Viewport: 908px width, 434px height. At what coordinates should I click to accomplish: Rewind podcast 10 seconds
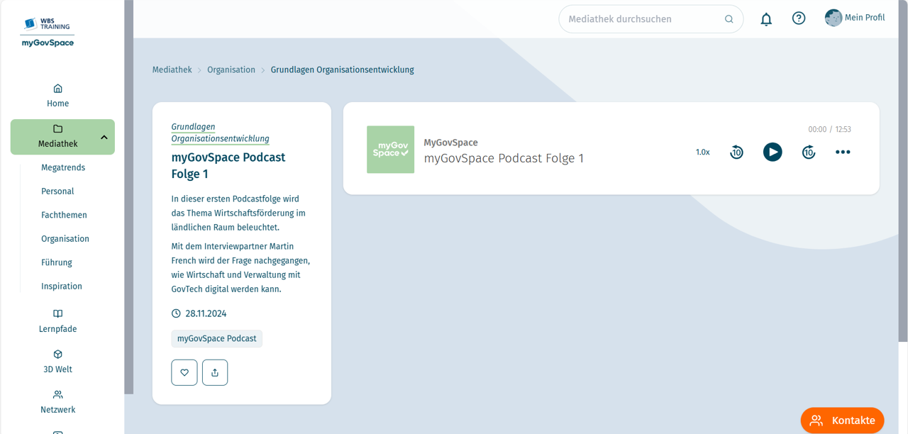click(737, 152)
